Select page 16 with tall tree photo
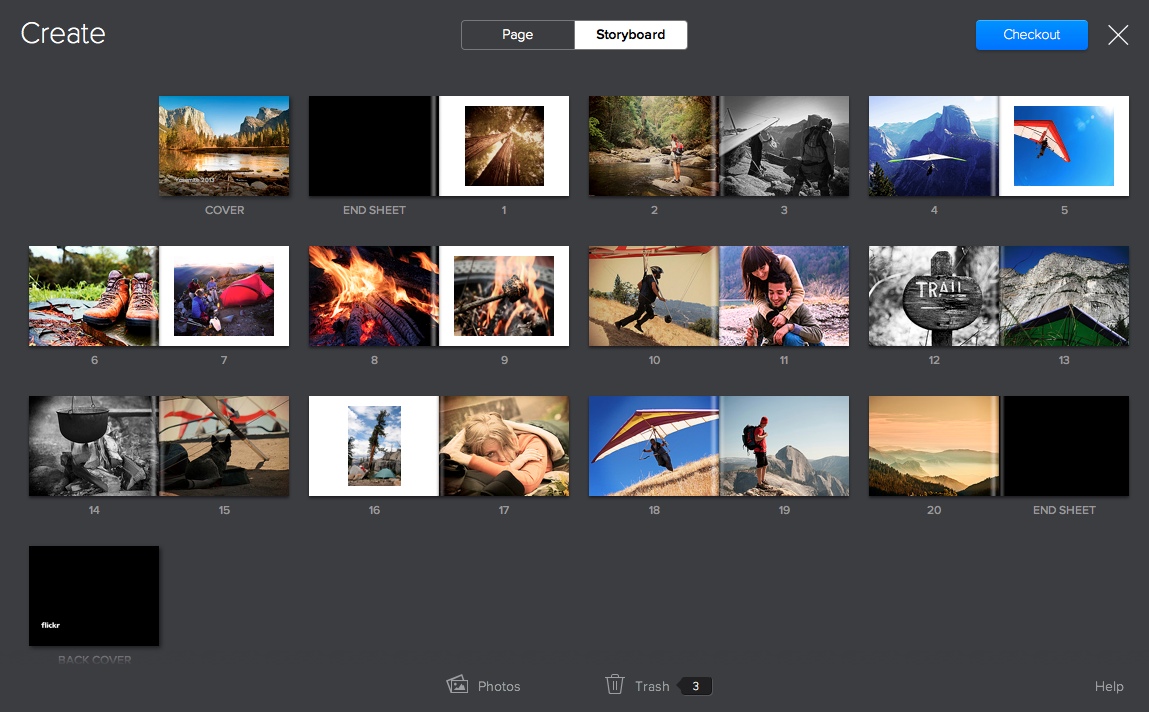The width and height of the screenshot is (1149, 712). (x=374, y=446)
